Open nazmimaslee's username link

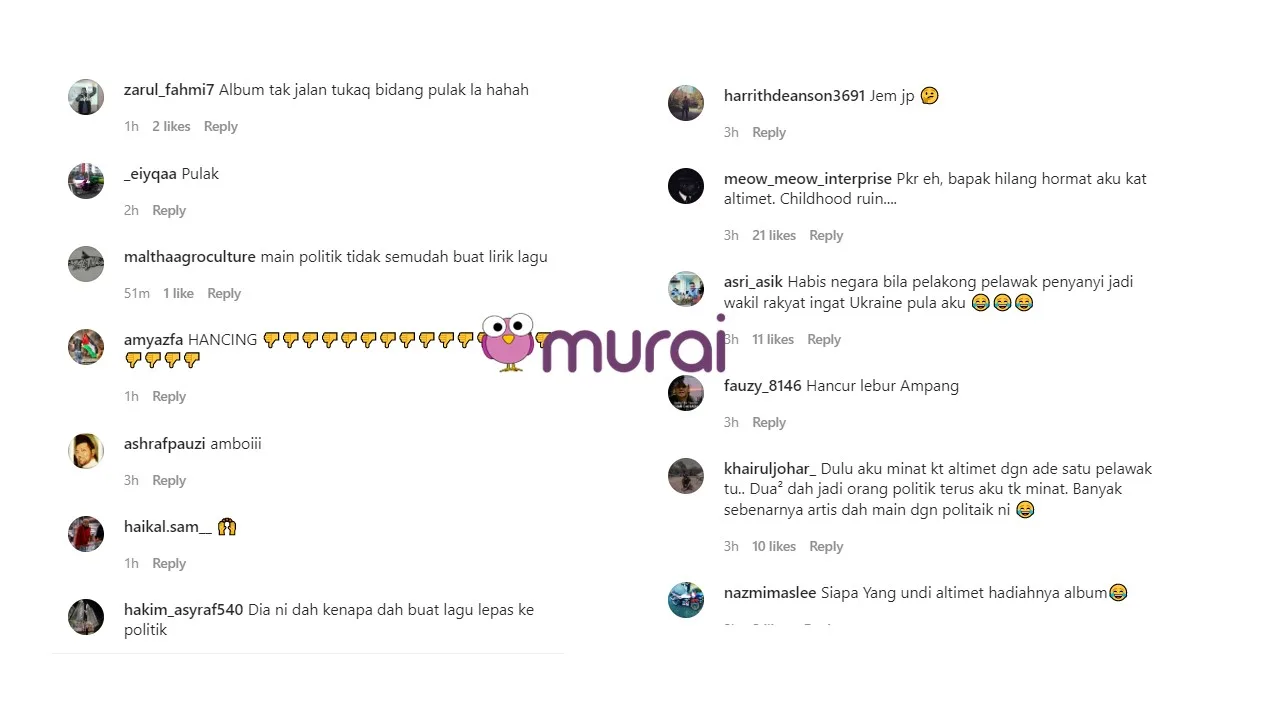coord(770,592)
